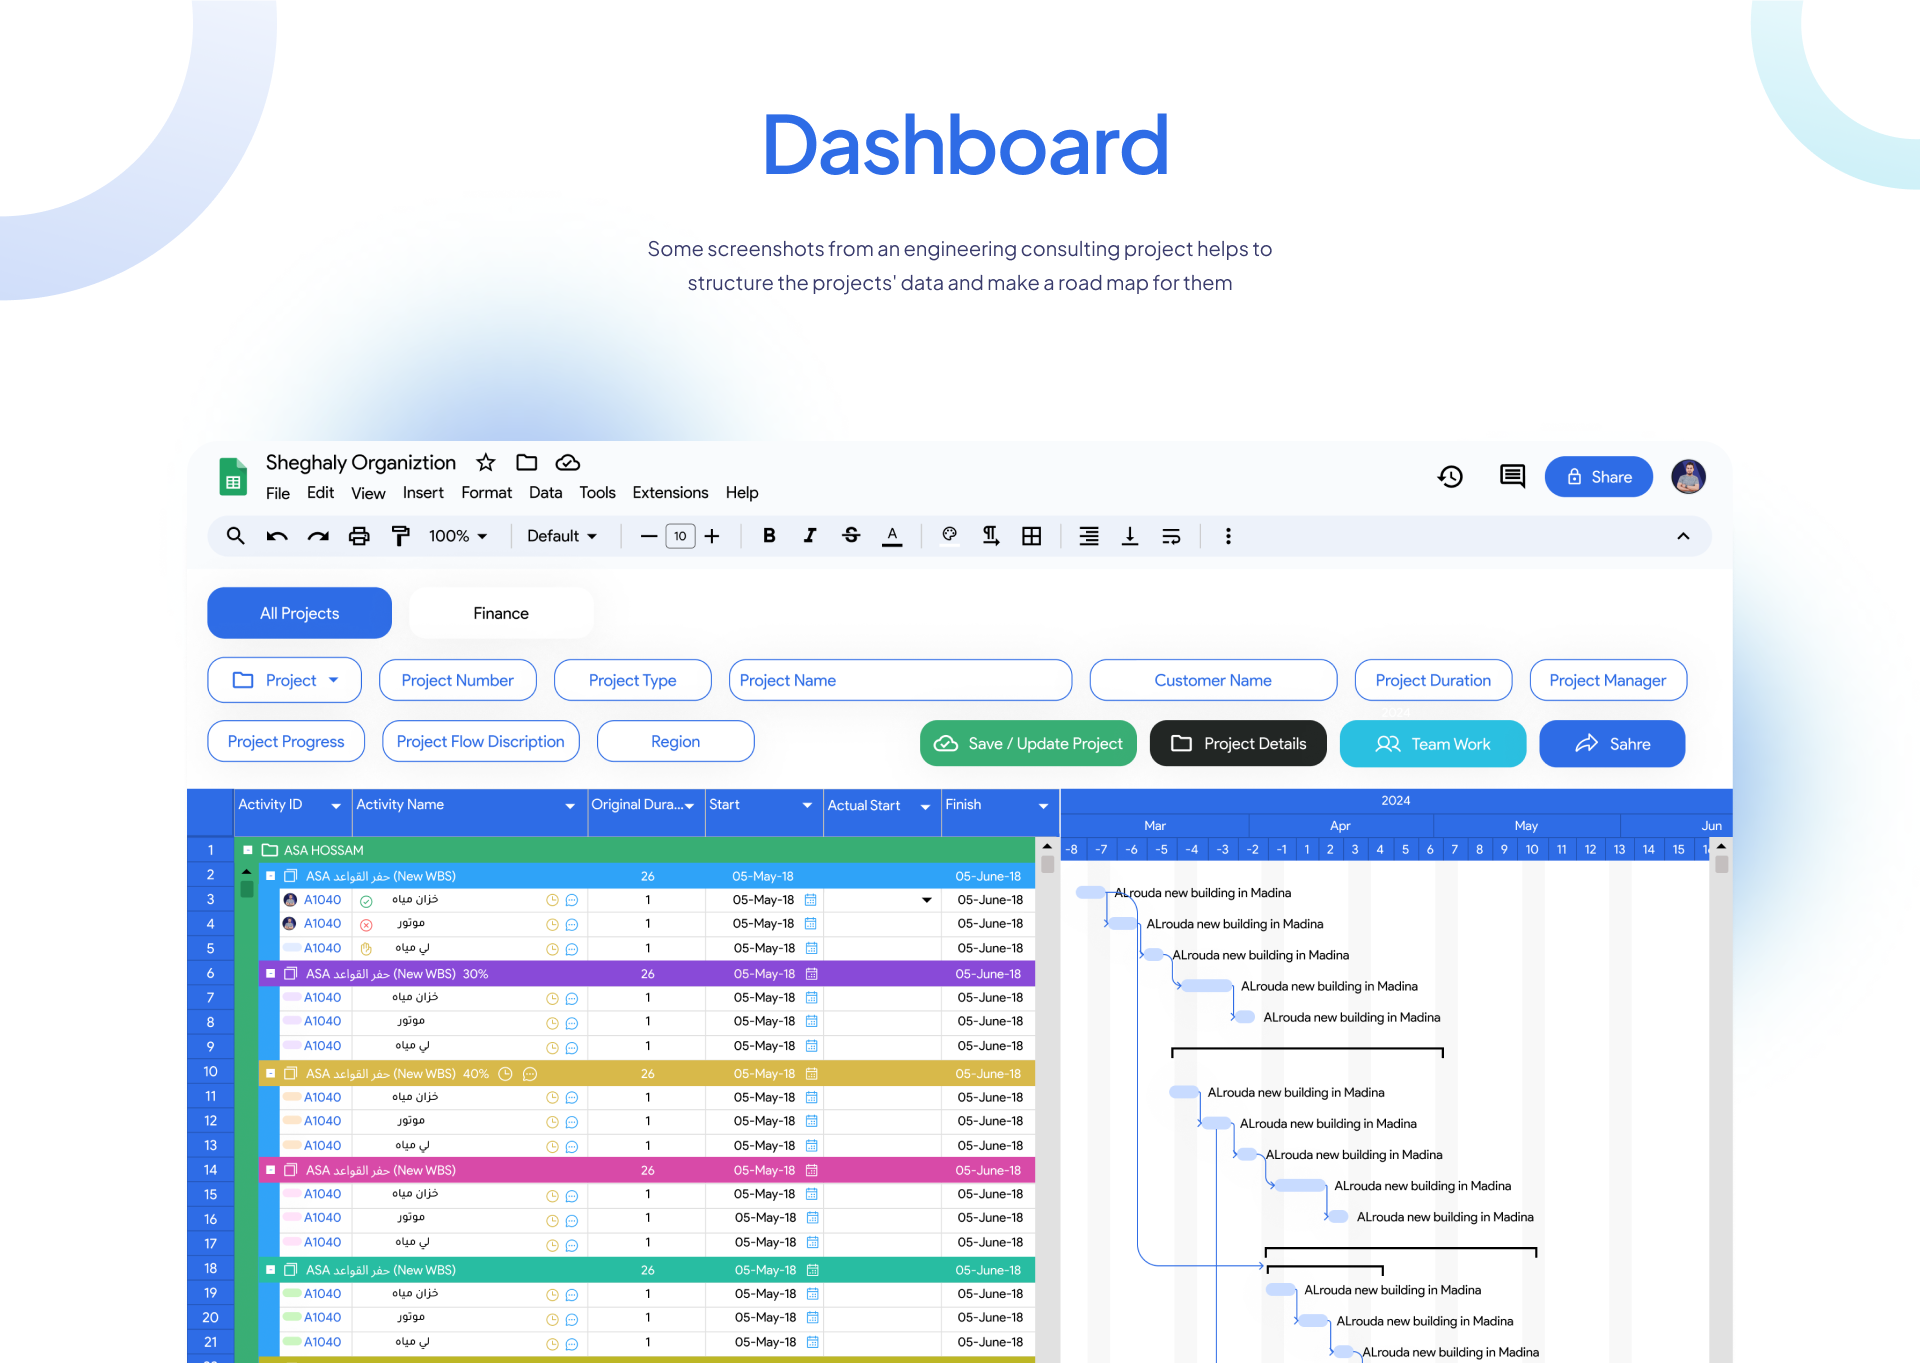
Task: Apply strikethrough formatting
Action: tap(851, 536)
